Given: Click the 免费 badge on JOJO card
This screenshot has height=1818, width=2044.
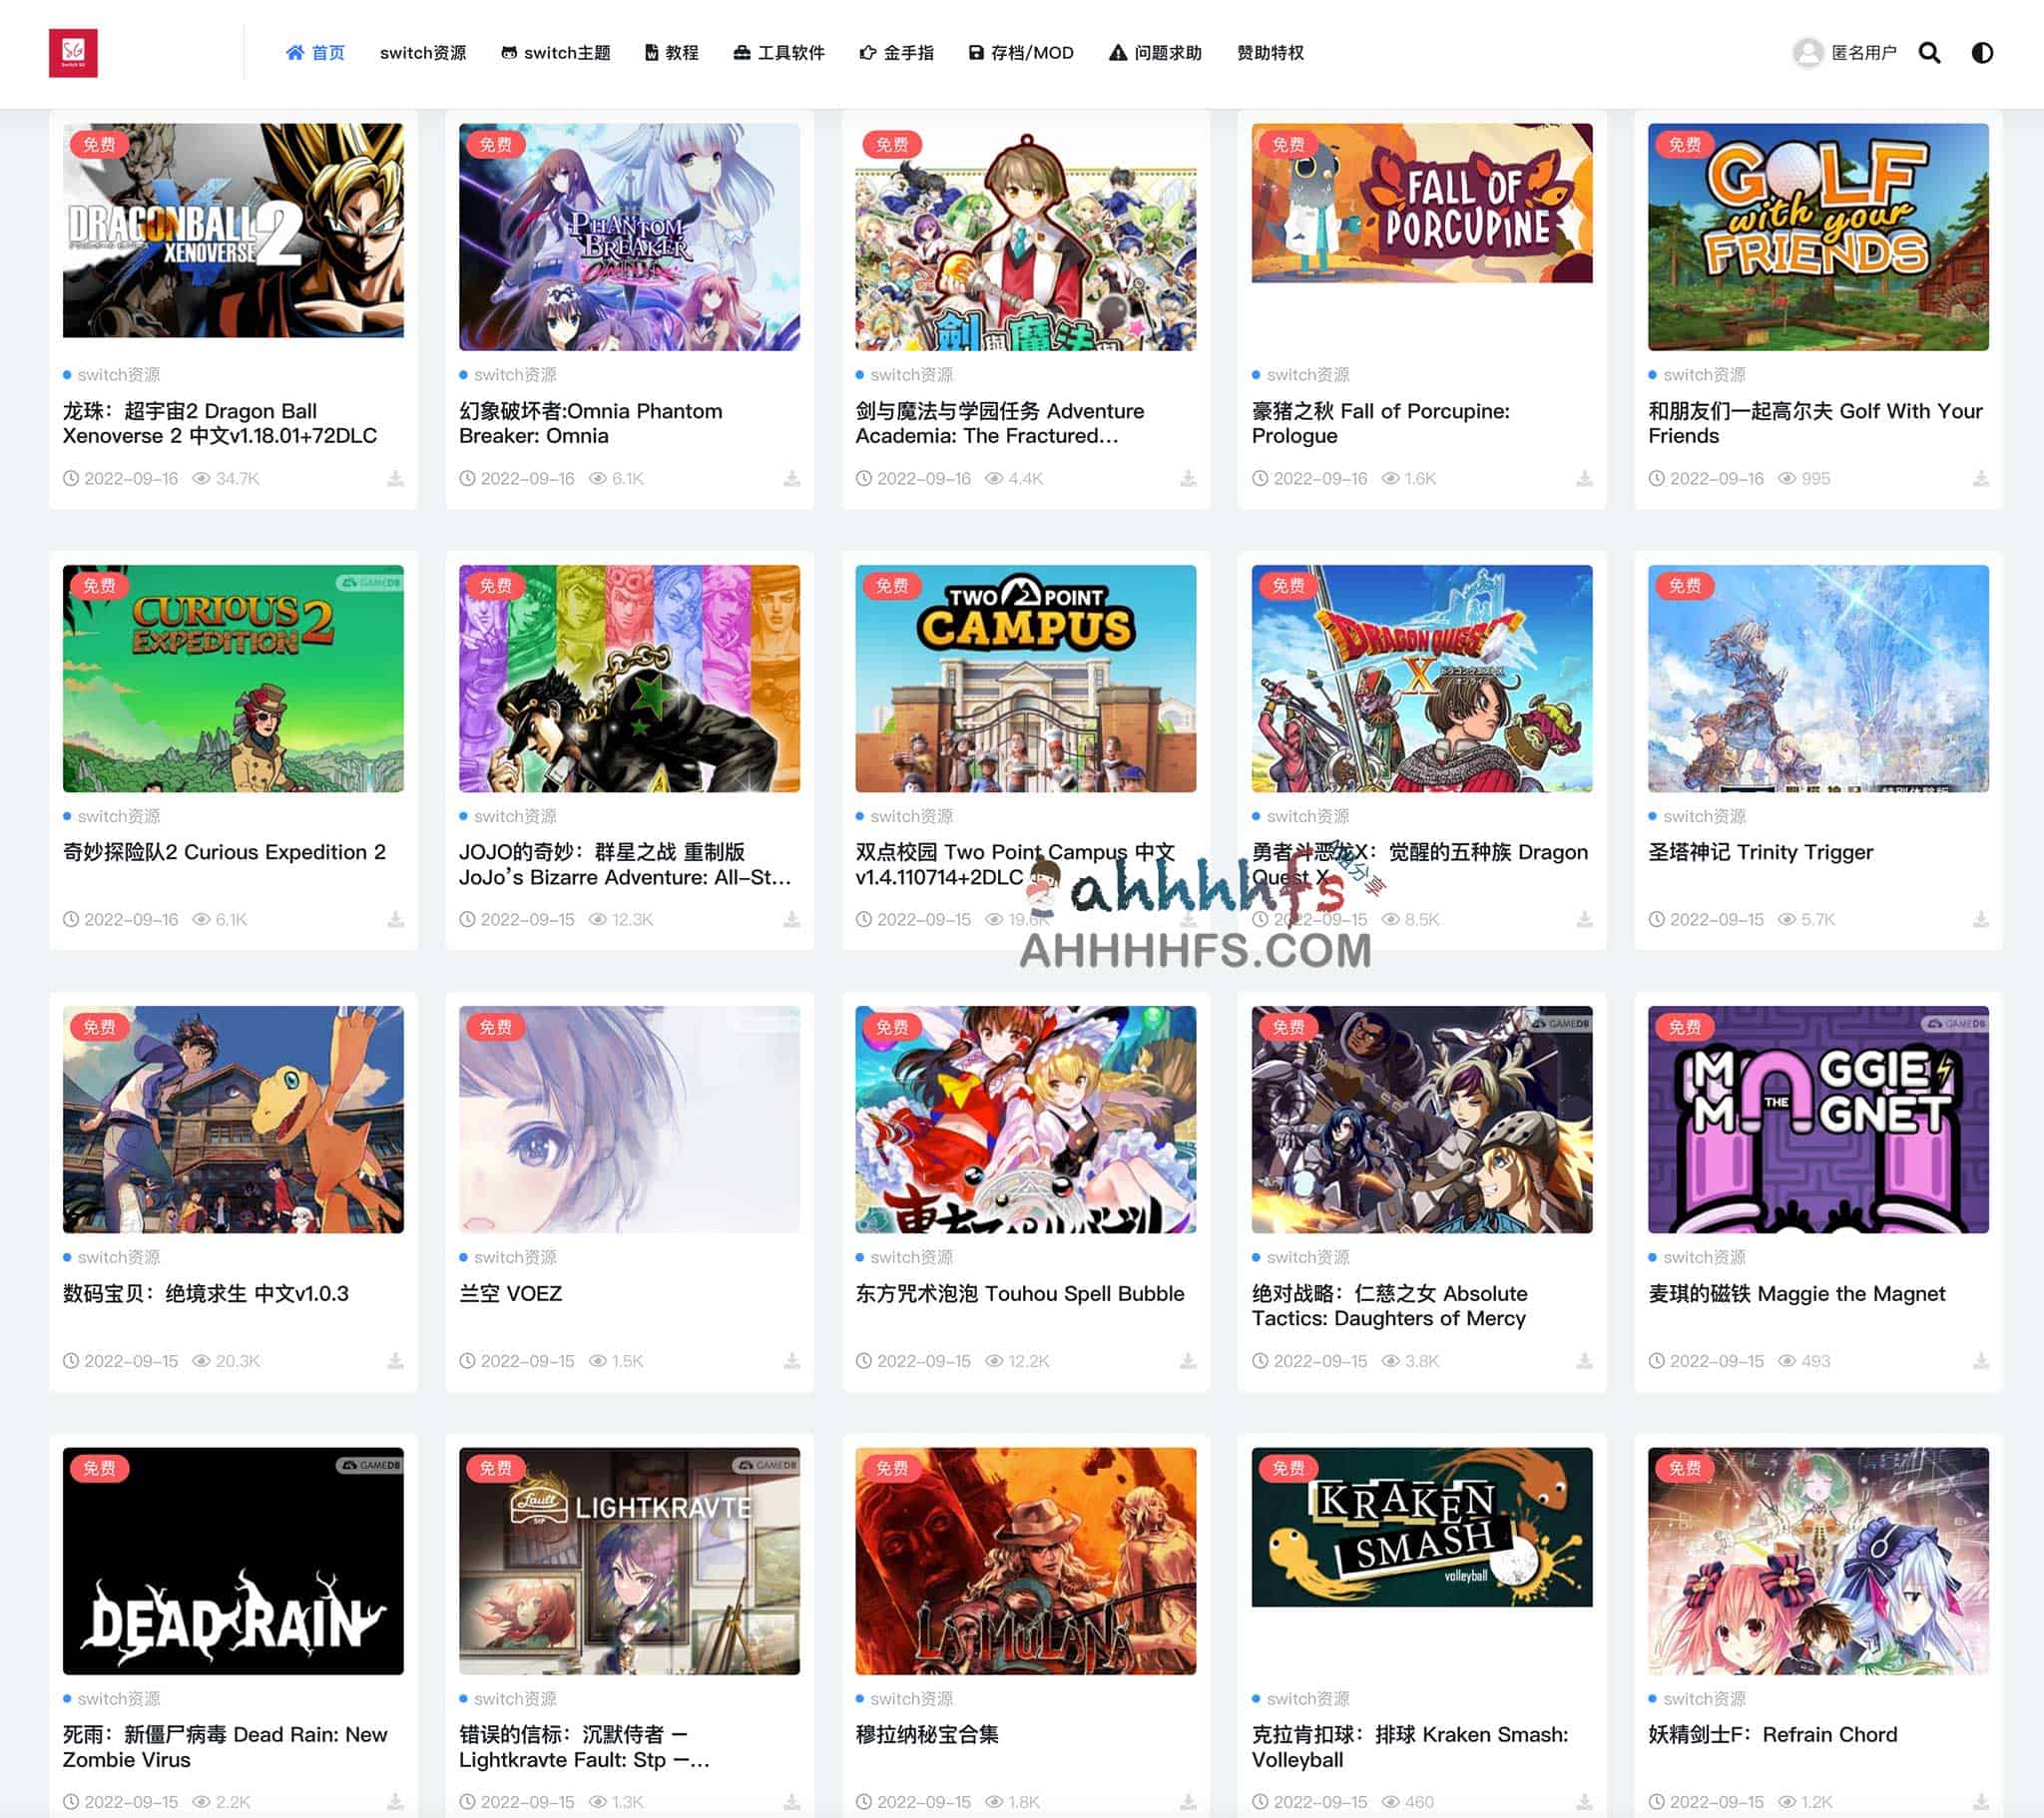Looking at the screenshot, I should 495,586.
